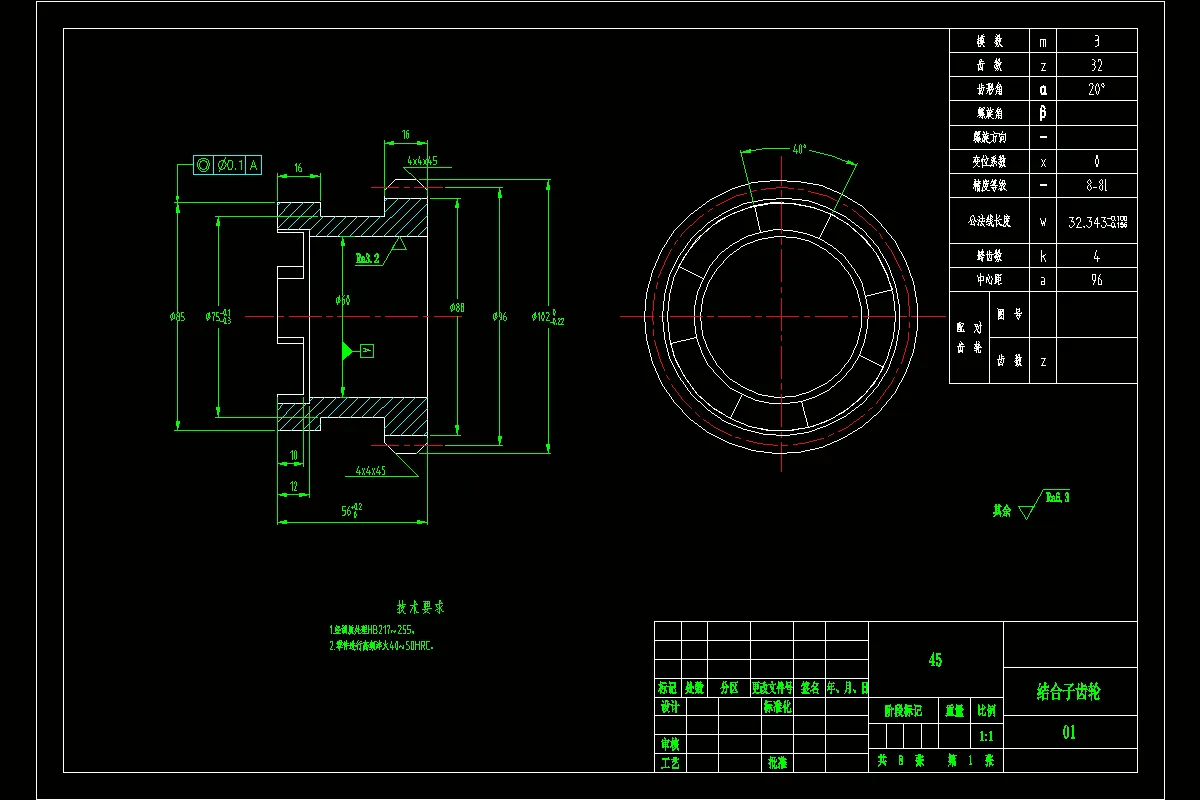Select the 56 overall length dimension

pos(351,510)
